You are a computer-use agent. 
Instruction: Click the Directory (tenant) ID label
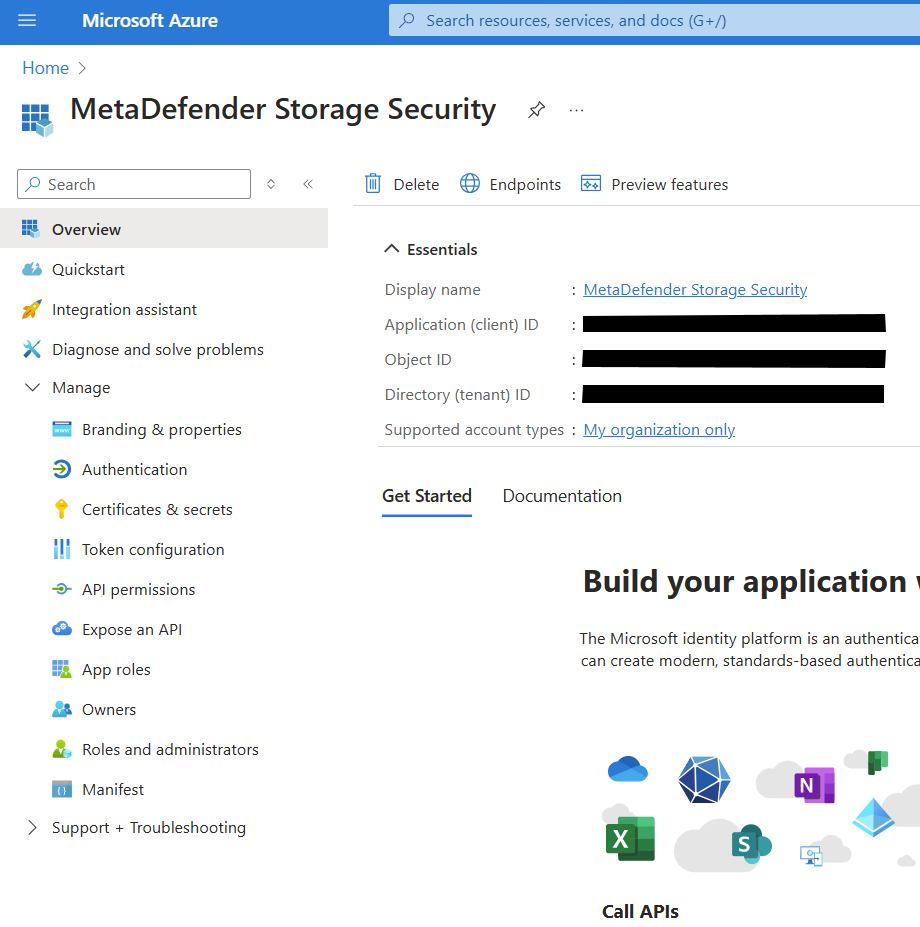457,394
